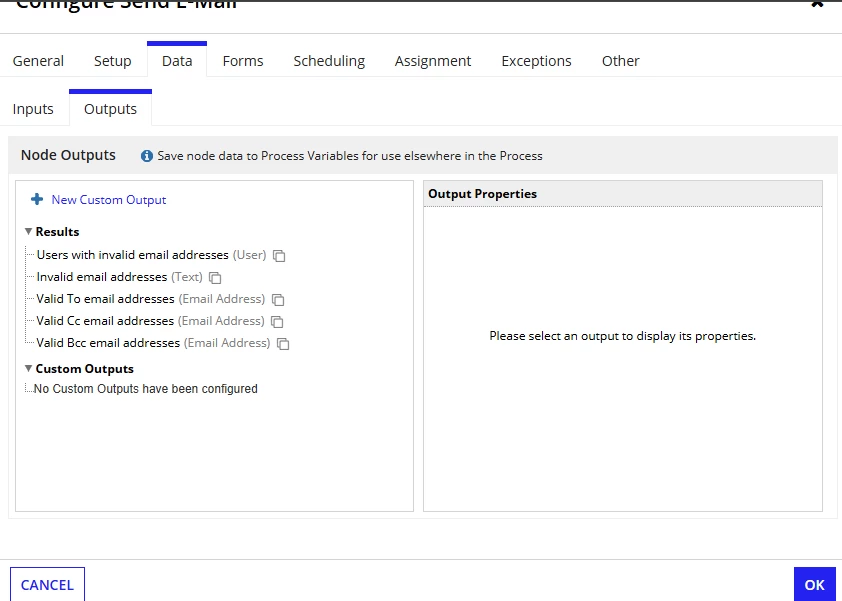Image resolution: width=842 pixels, height=601 pixels.
Task: Click copy icon for Valid Cc email addresses
Action: tap(277, 322)
